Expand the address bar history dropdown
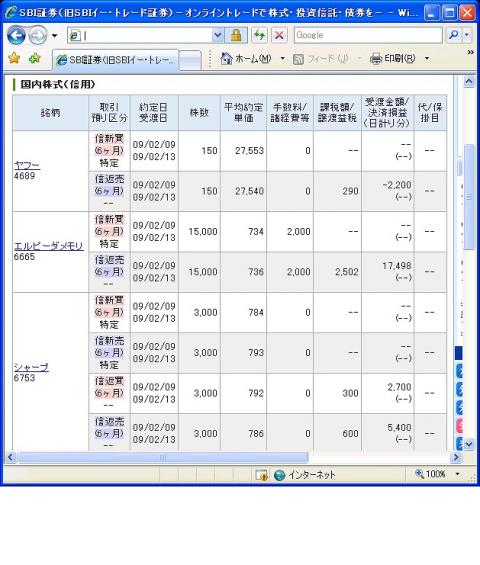The image size is (480, 565). point(217,35)
